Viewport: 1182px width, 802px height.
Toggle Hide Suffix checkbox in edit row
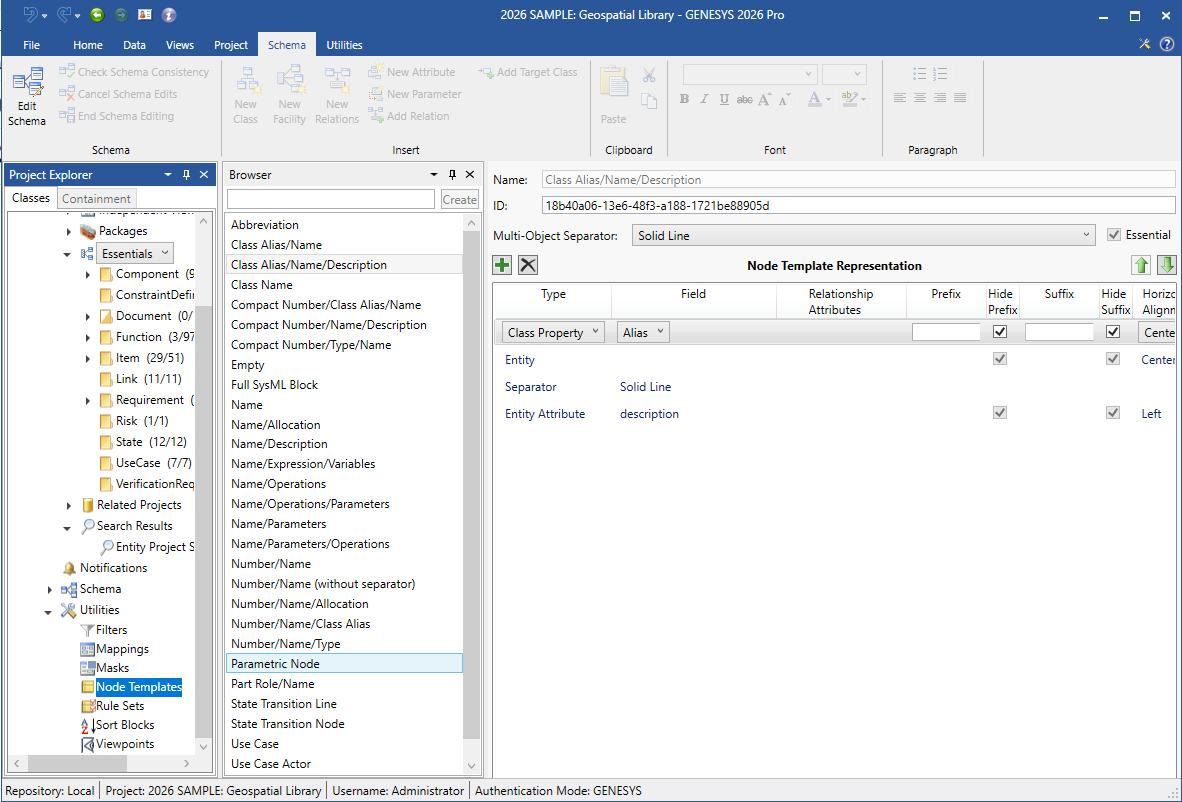1113,332
